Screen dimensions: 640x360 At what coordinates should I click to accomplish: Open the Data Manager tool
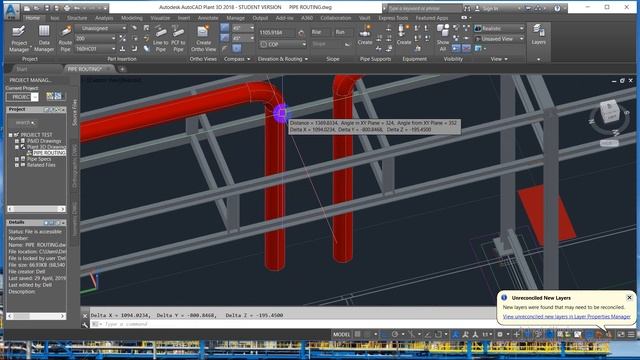[x=44, y=38]
